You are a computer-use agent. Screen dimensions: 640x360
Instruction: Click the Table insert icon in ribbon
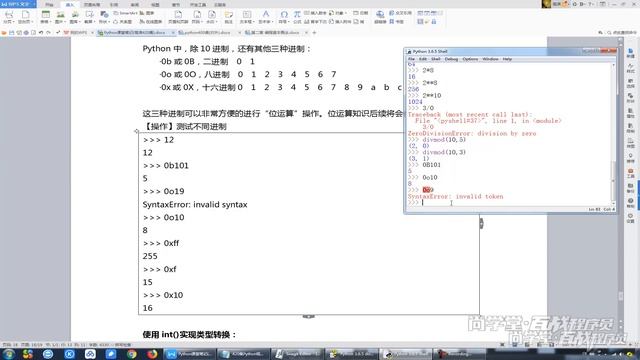point(45,14)
